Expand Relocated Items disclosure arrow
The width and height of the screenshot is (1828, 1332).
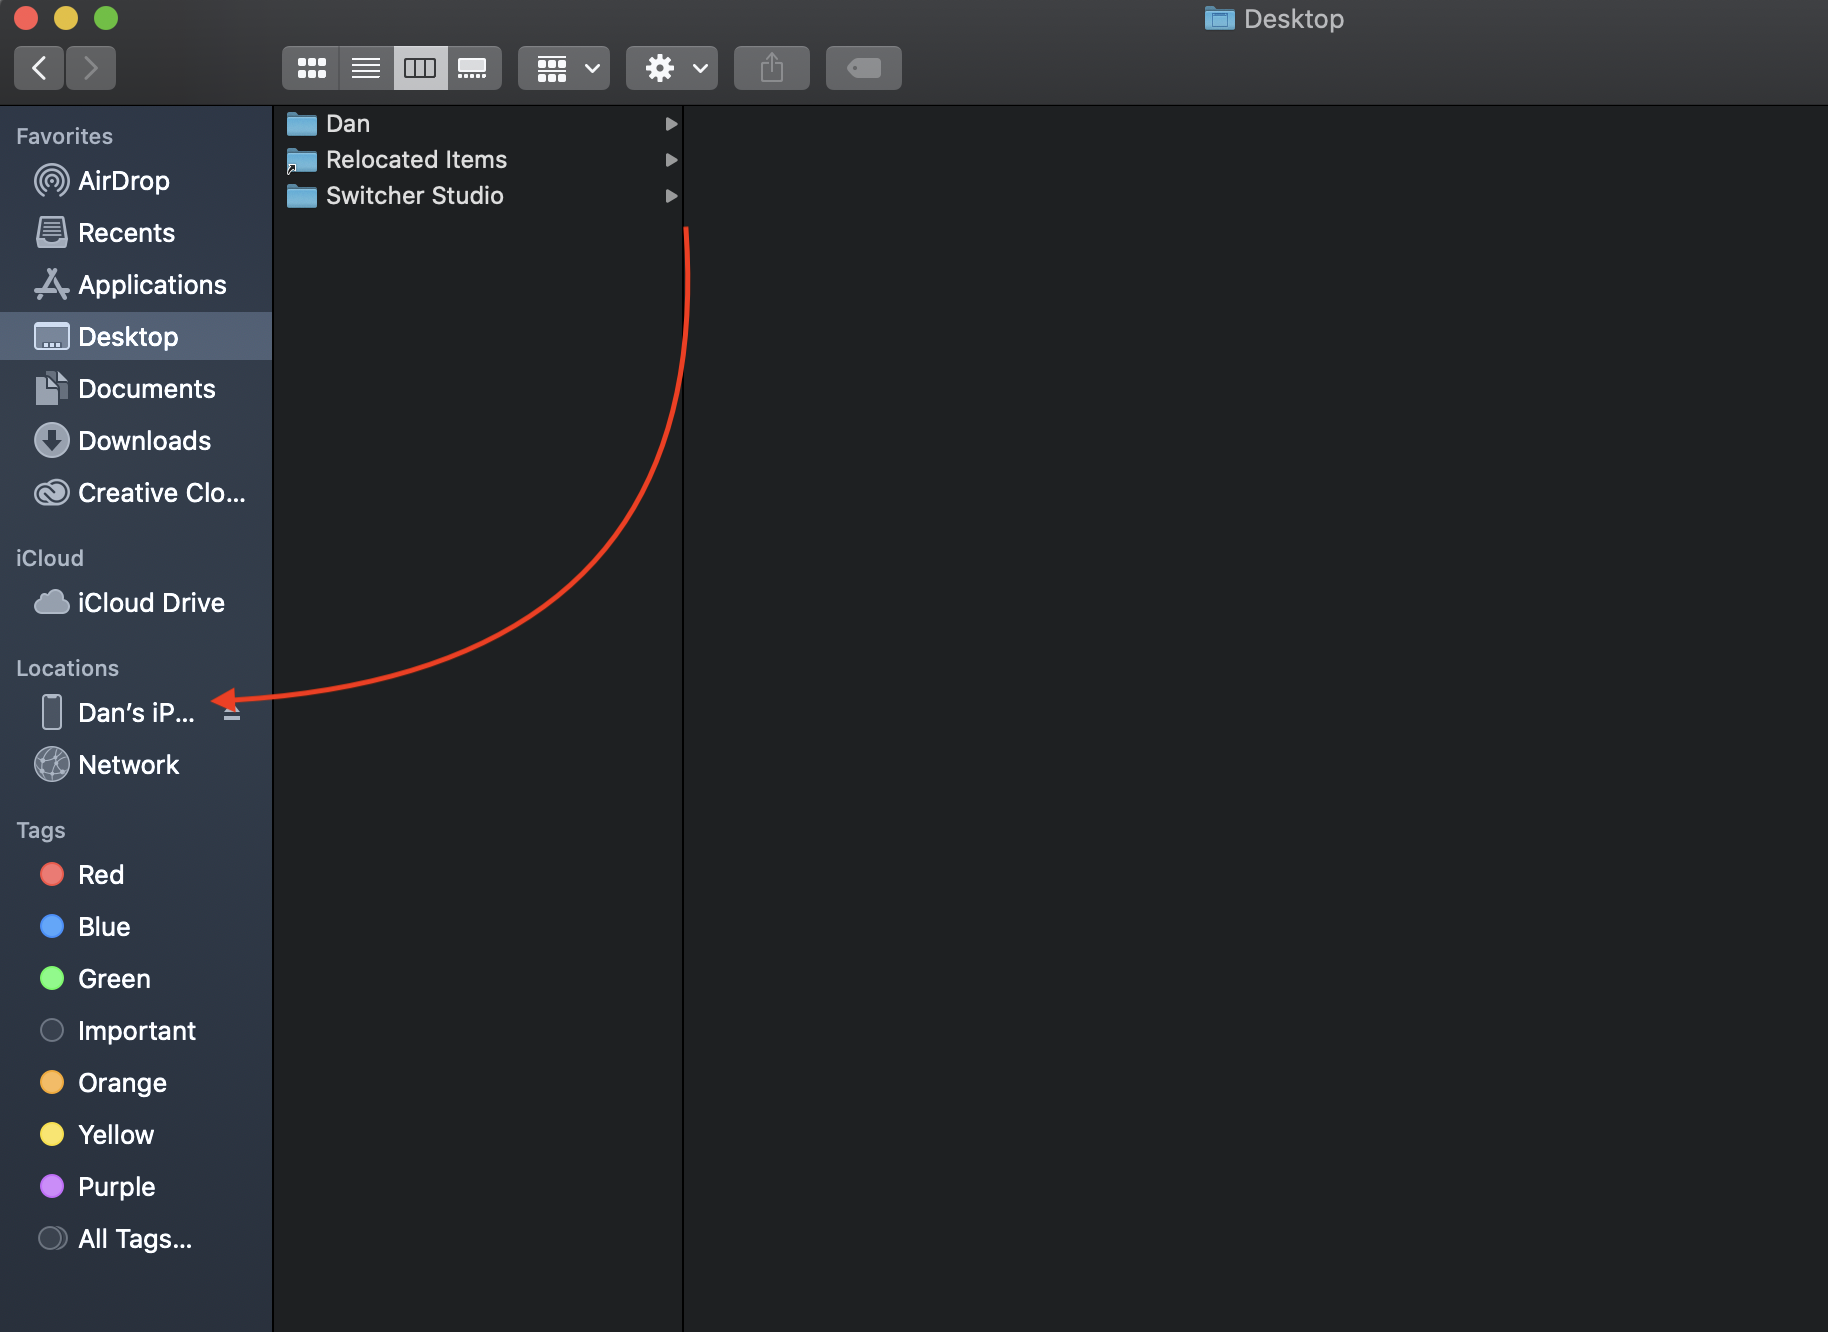(671, 160)
